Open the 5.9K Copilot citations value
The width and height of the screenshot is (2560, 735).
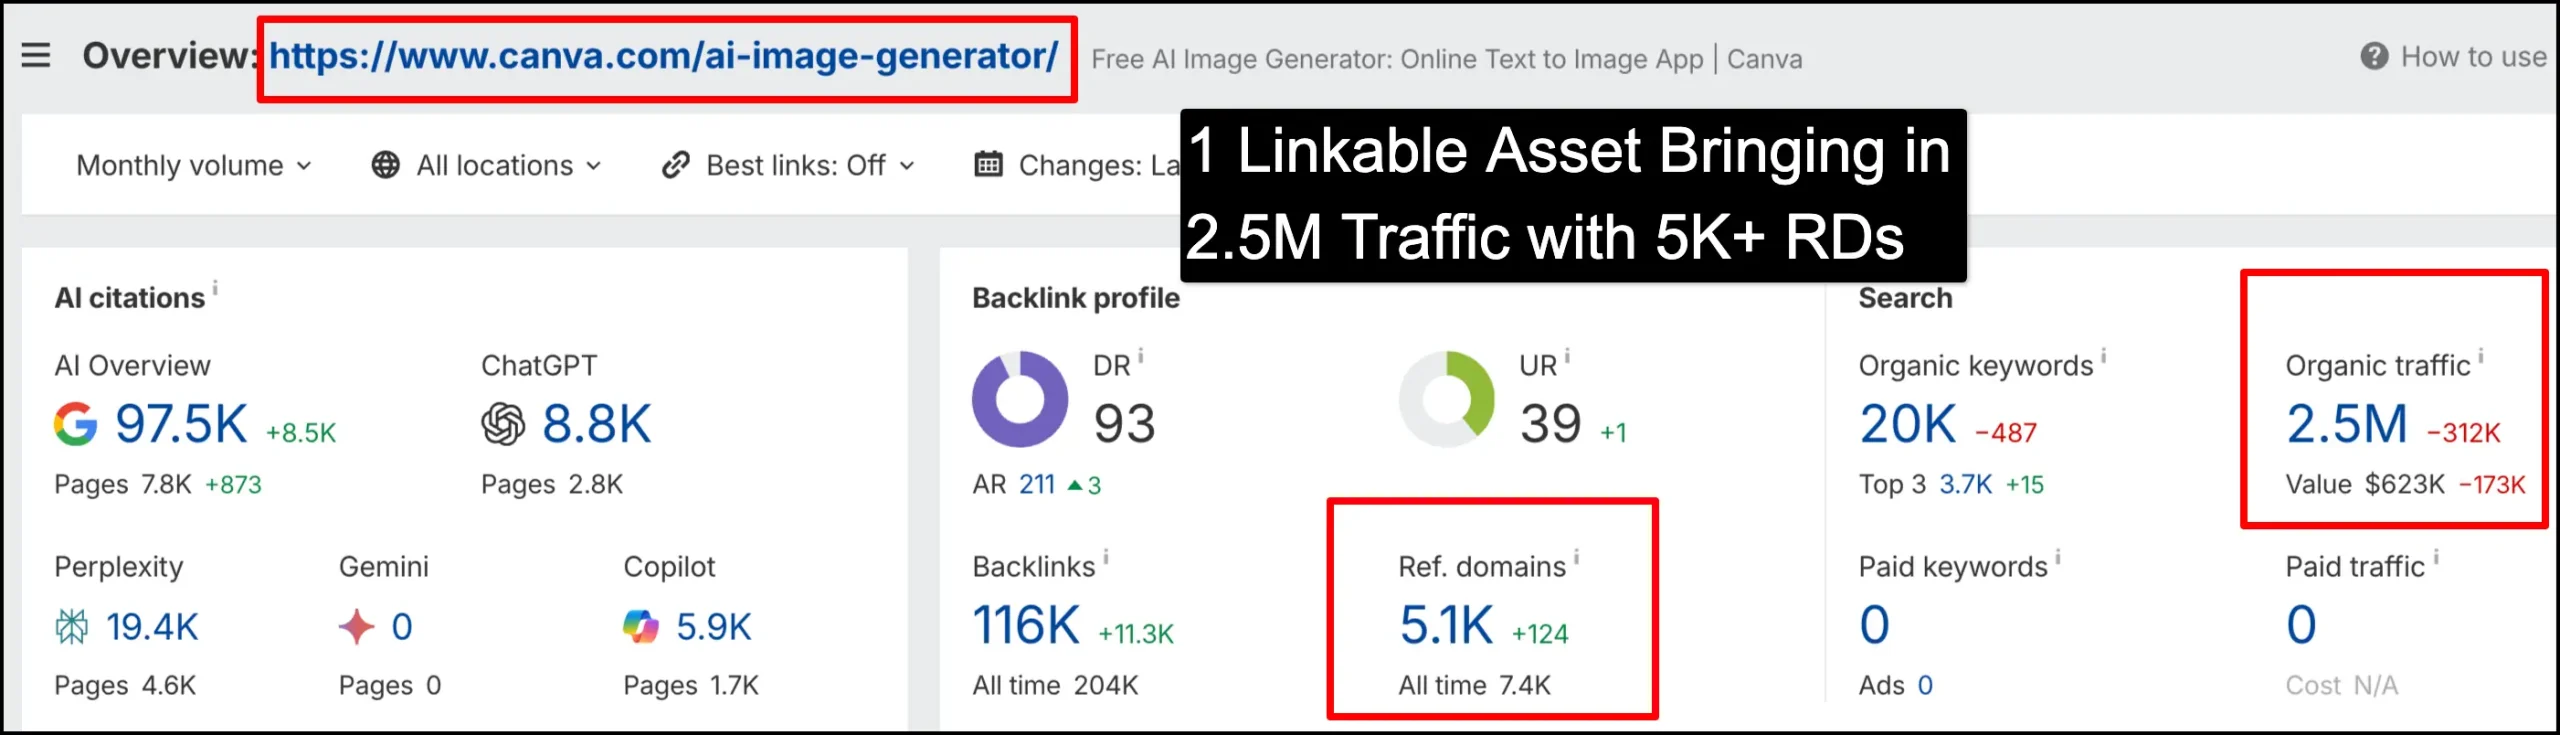714,627
